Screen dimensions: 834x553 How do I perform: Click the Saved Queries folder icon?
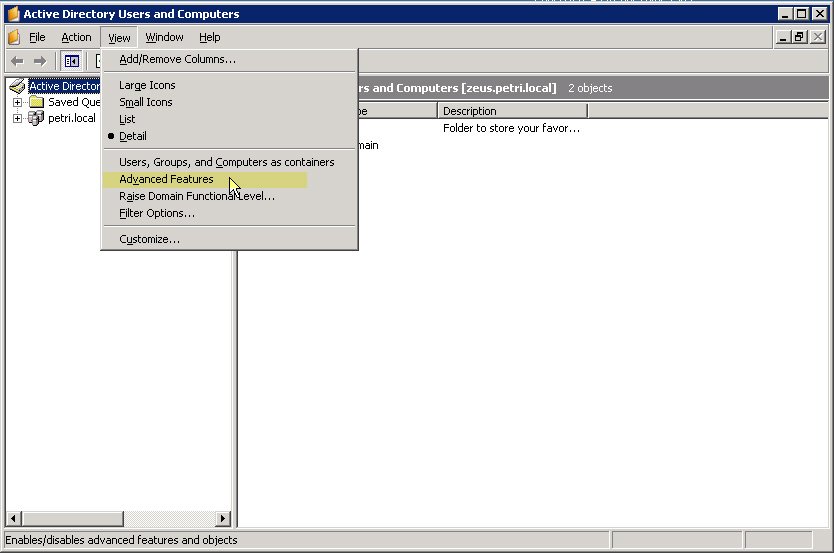point(36,102)
